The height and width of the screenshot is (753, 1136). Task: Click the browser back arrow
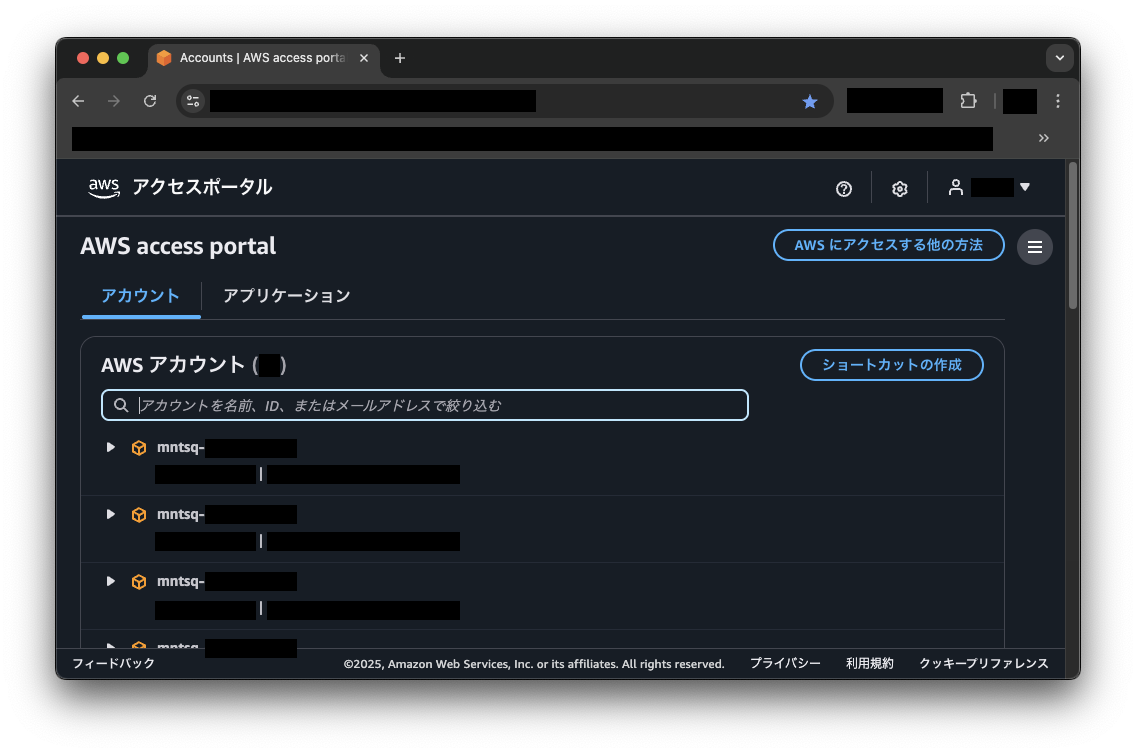(78, 101)
